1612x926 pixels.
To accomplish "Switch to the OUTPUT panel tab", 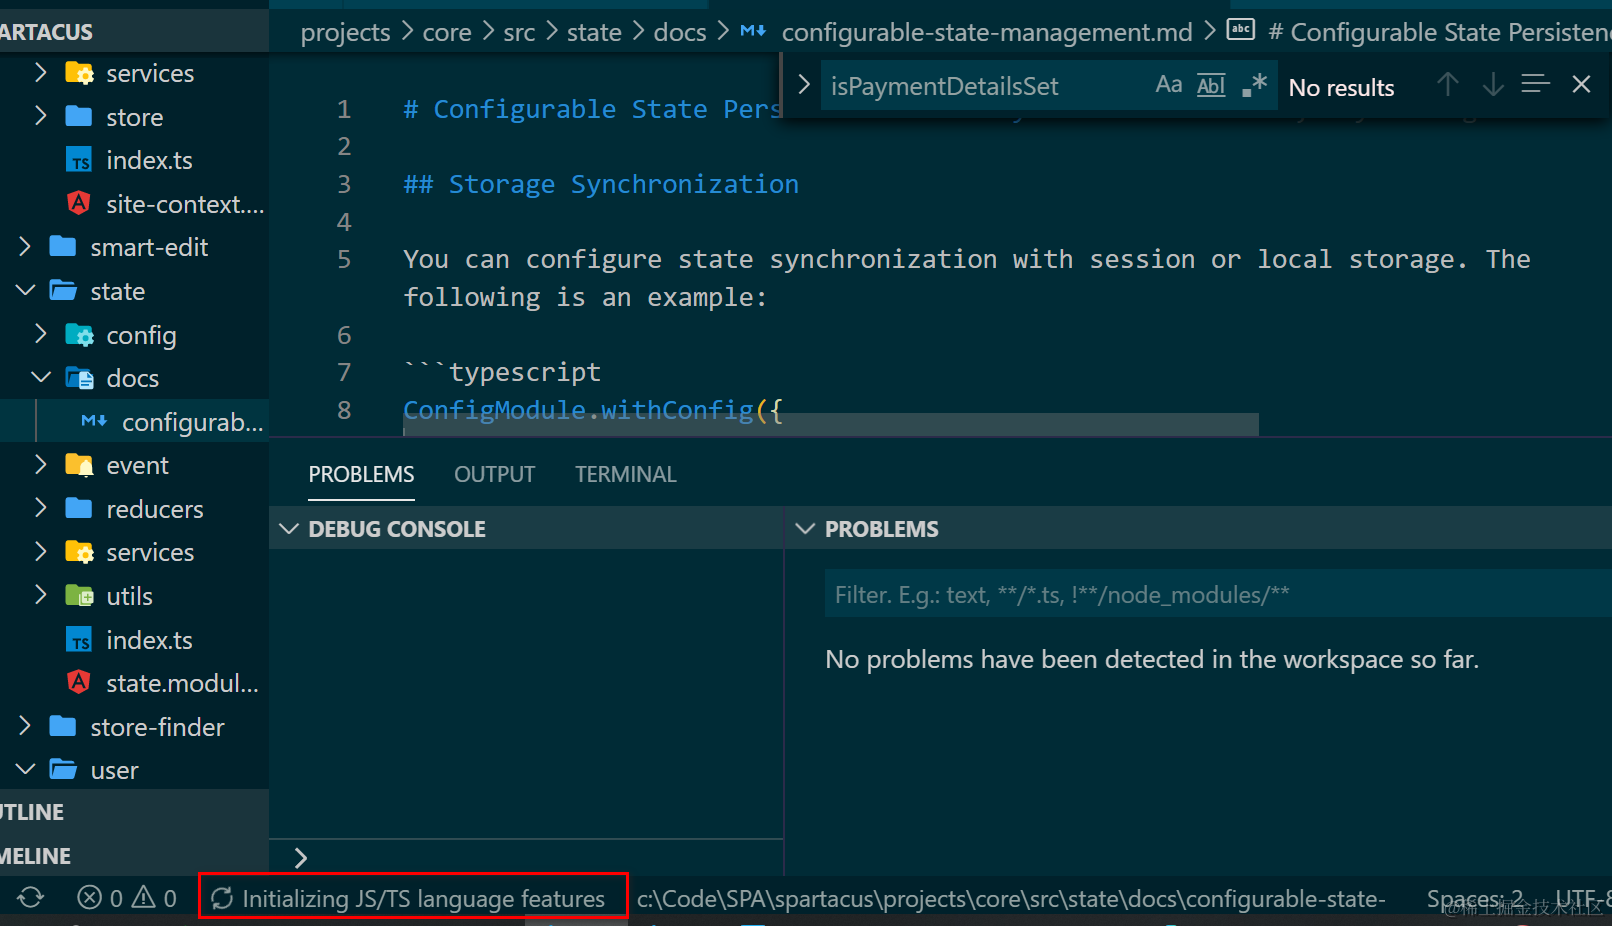I will pos(495,474).
